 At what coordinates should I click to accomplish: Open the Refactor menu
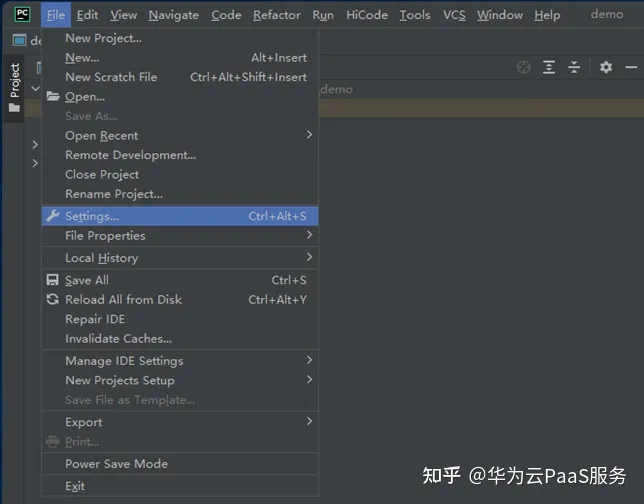pyautogui.click(x=276, y=15)
